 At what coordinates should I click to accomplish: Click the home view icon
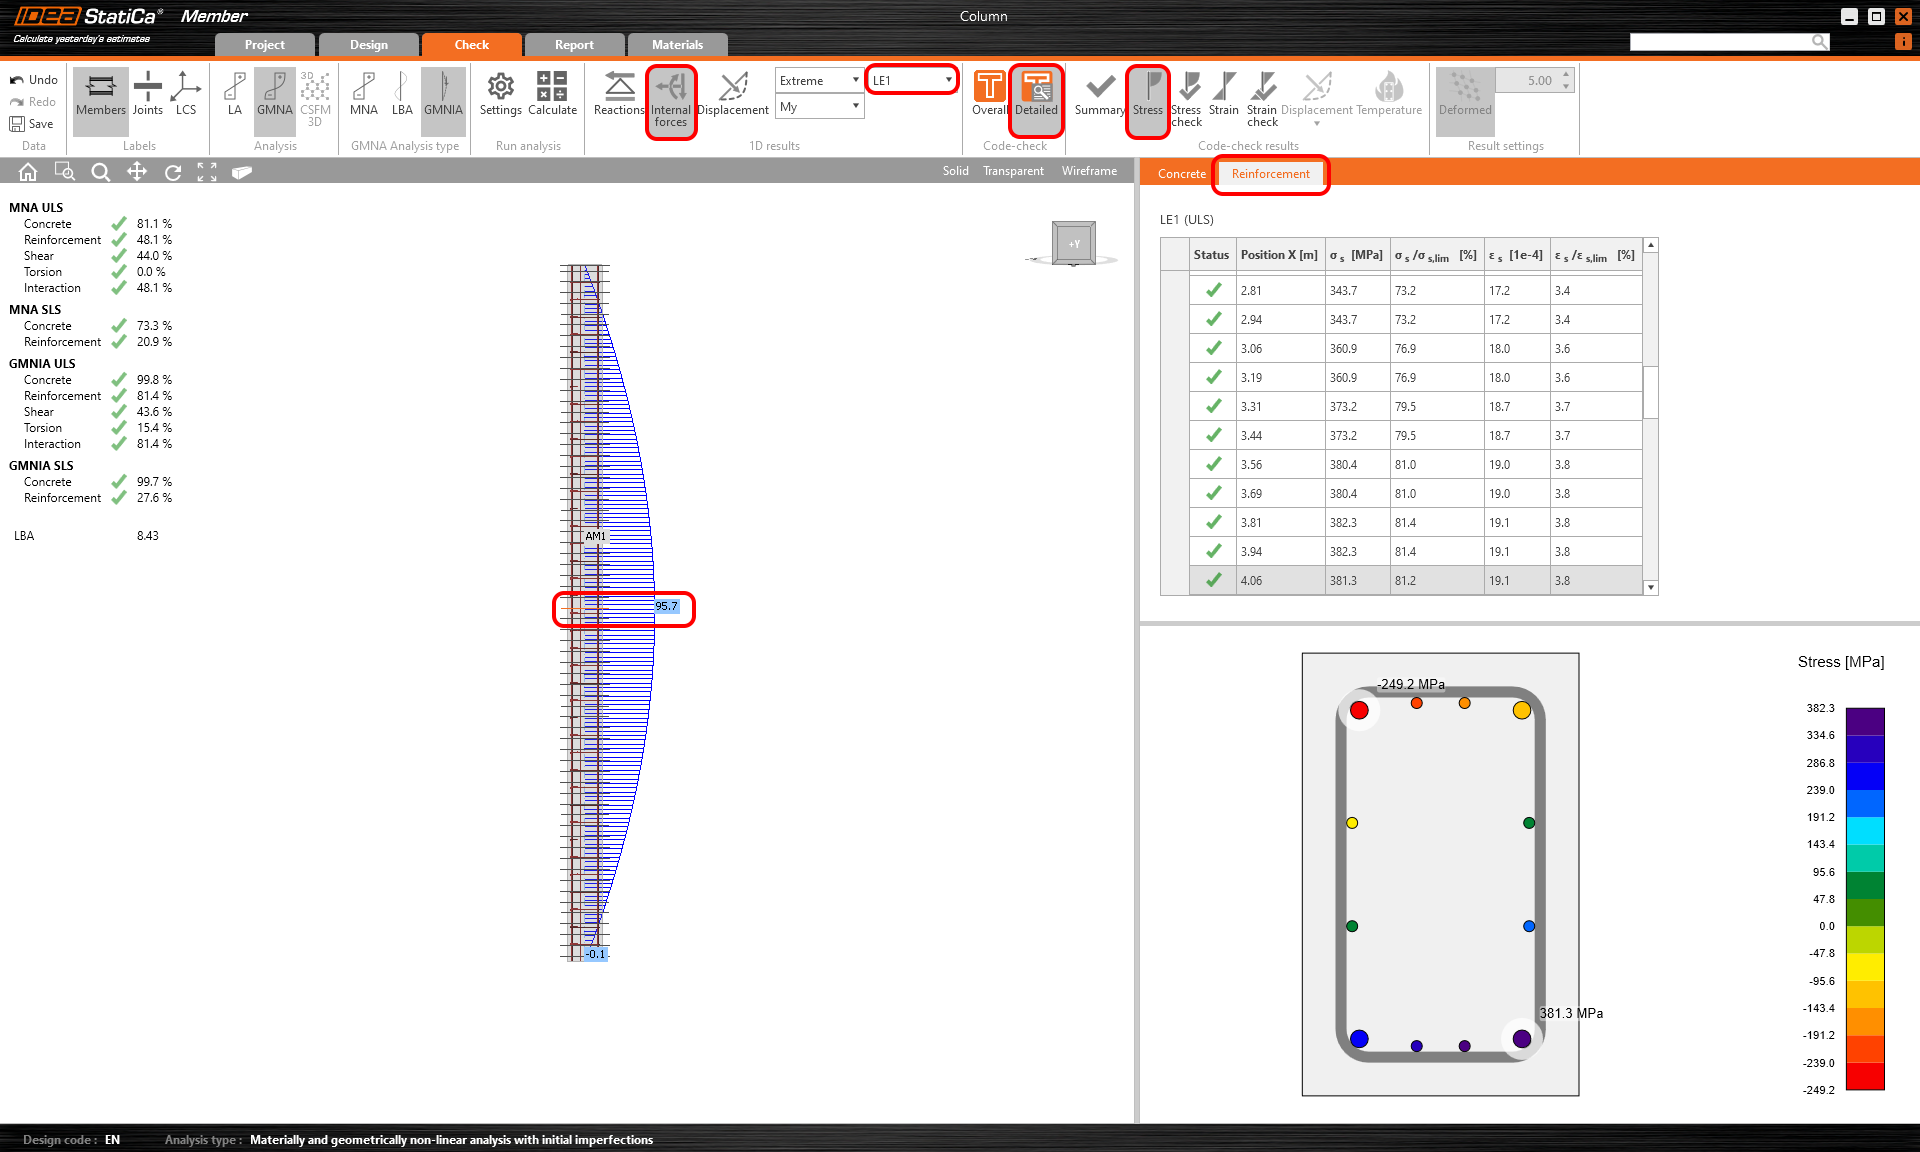pos(28,172)
